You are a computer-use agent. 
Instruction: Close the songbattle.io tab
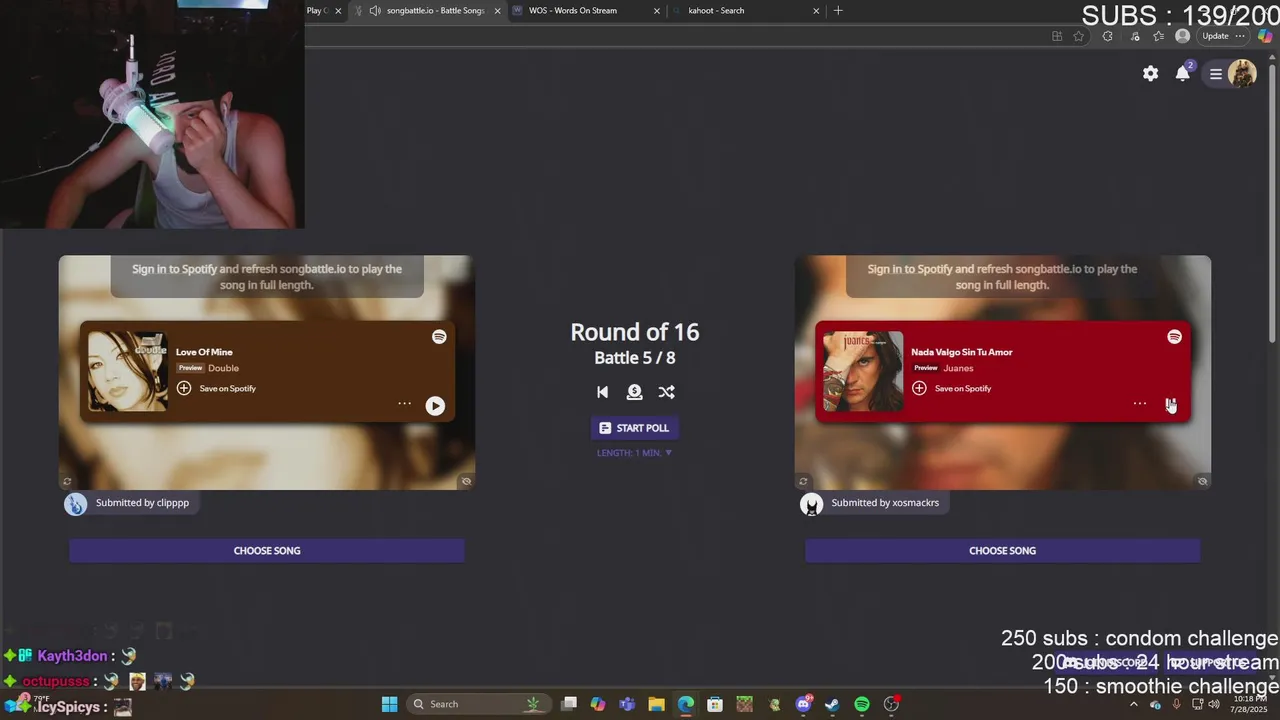coord(497,11)
